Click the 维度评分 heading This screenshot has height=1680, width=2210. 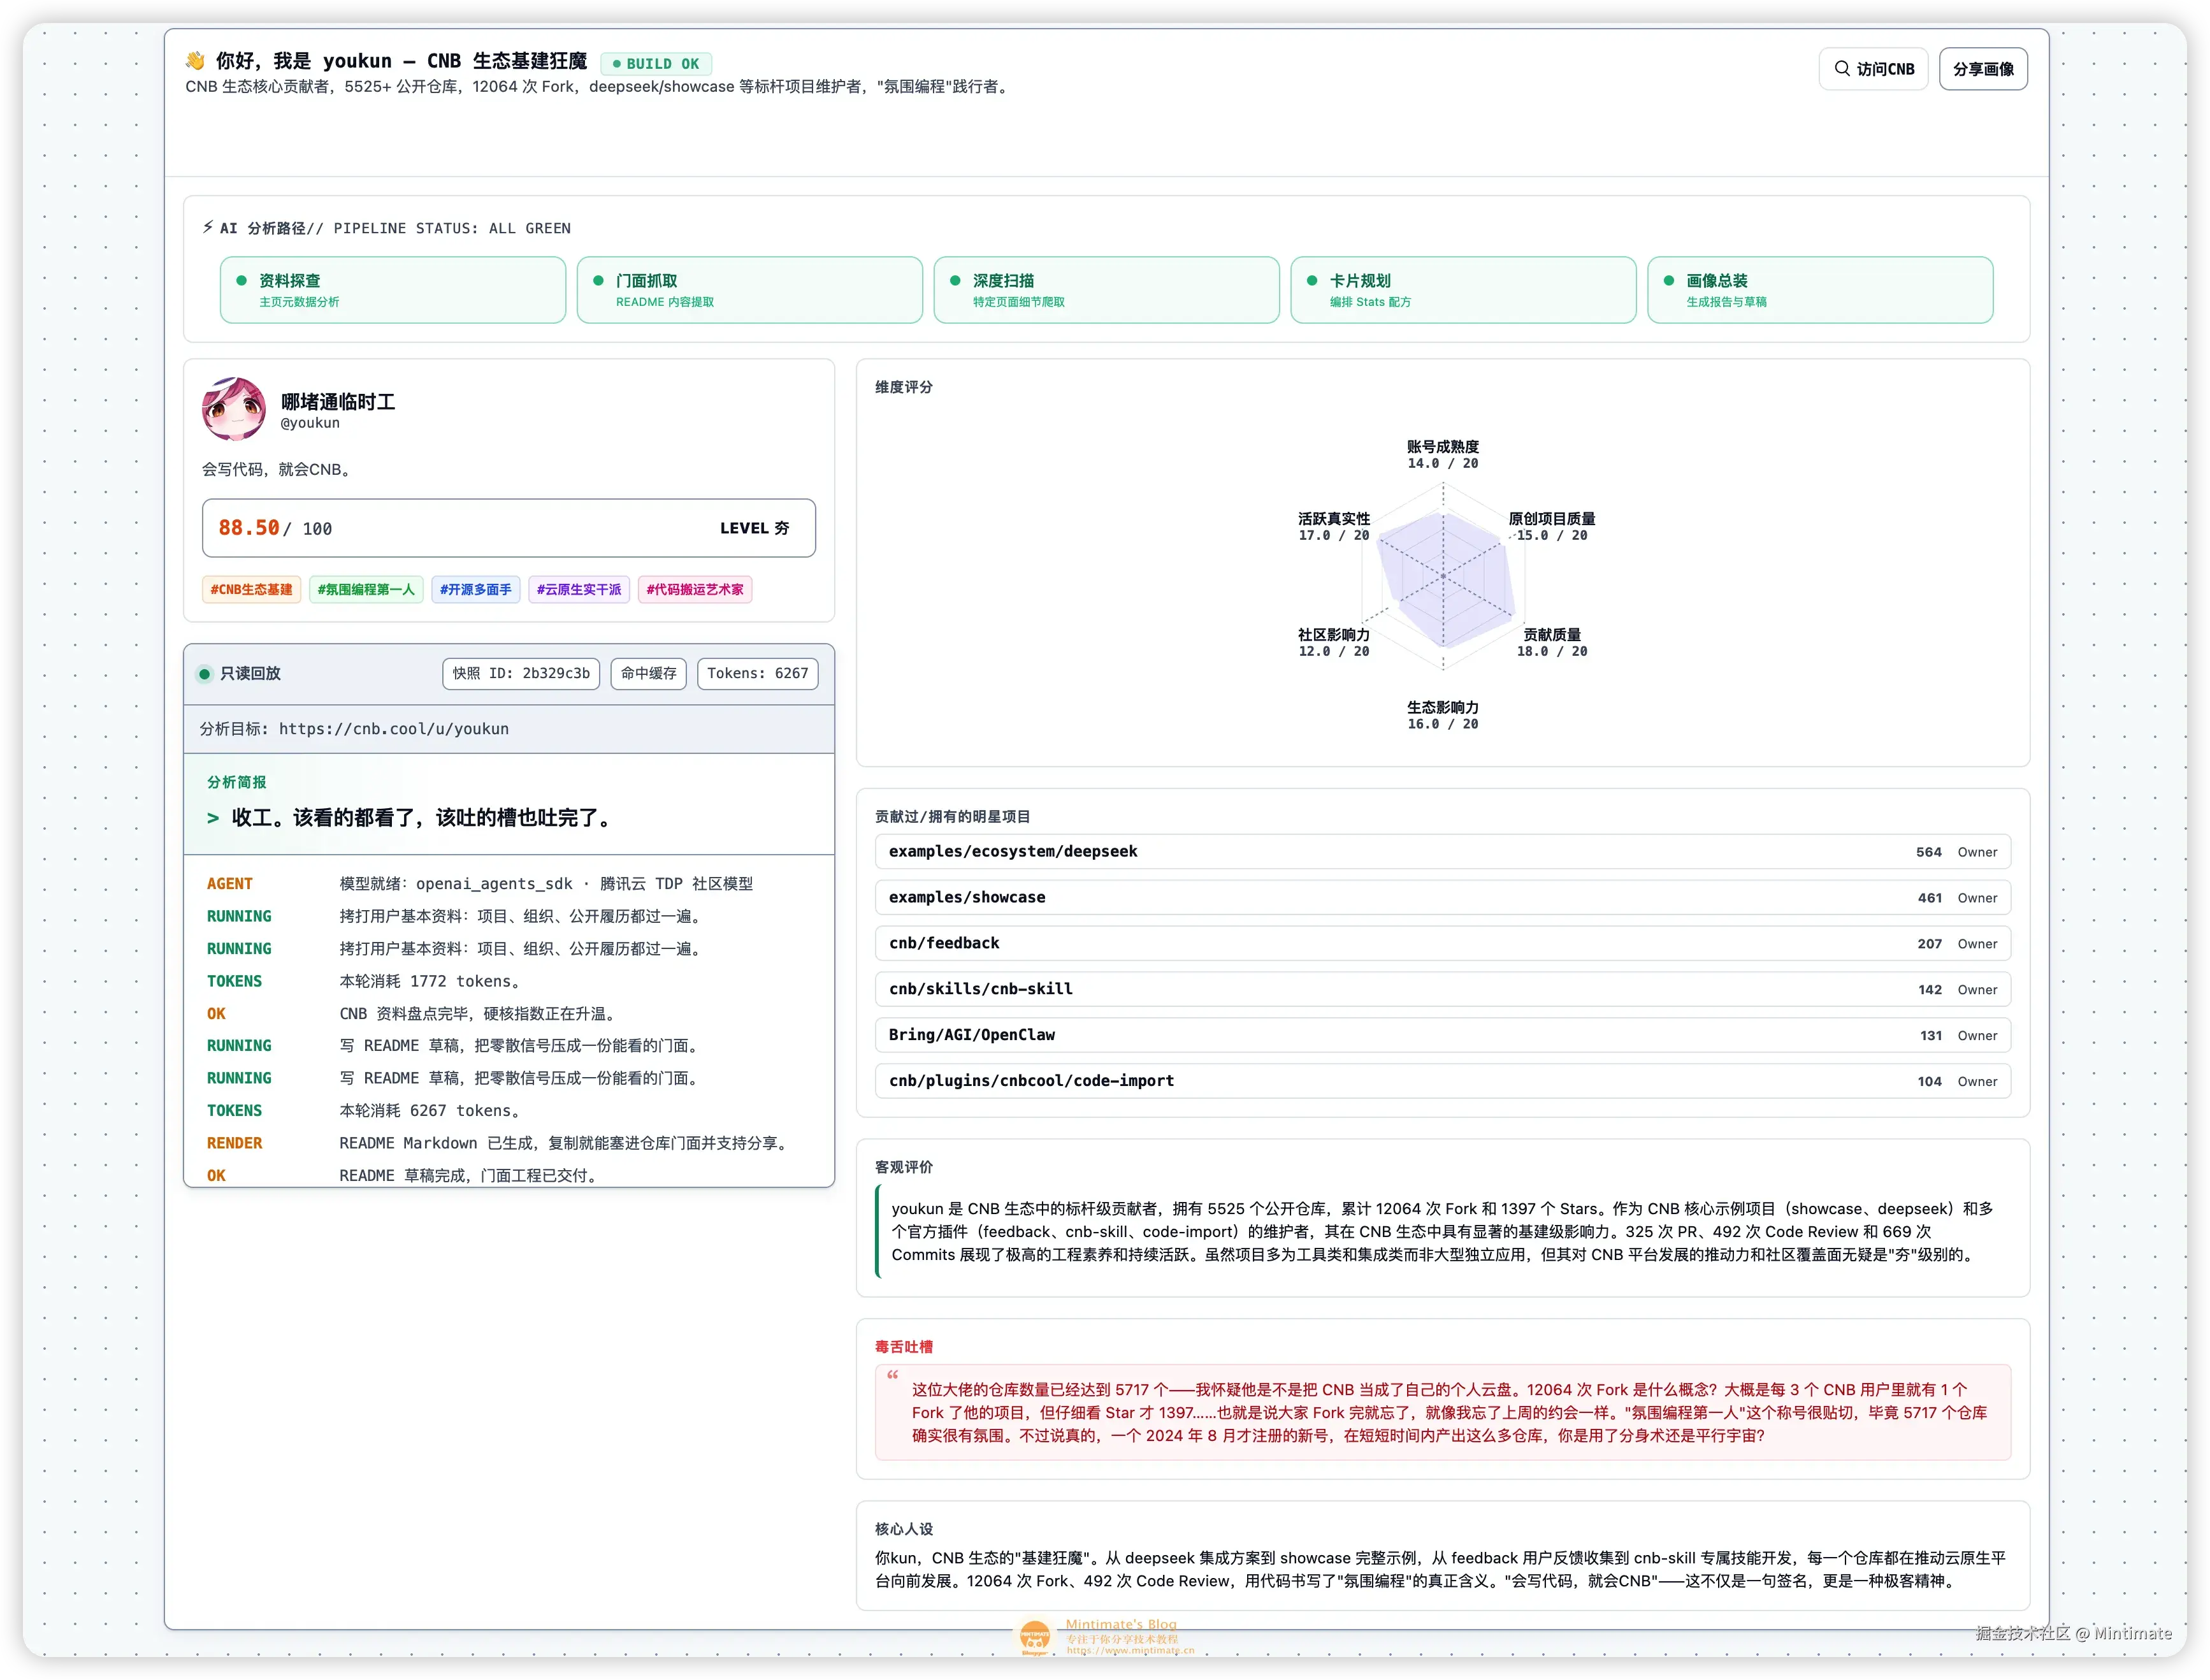tap(903, 387)
